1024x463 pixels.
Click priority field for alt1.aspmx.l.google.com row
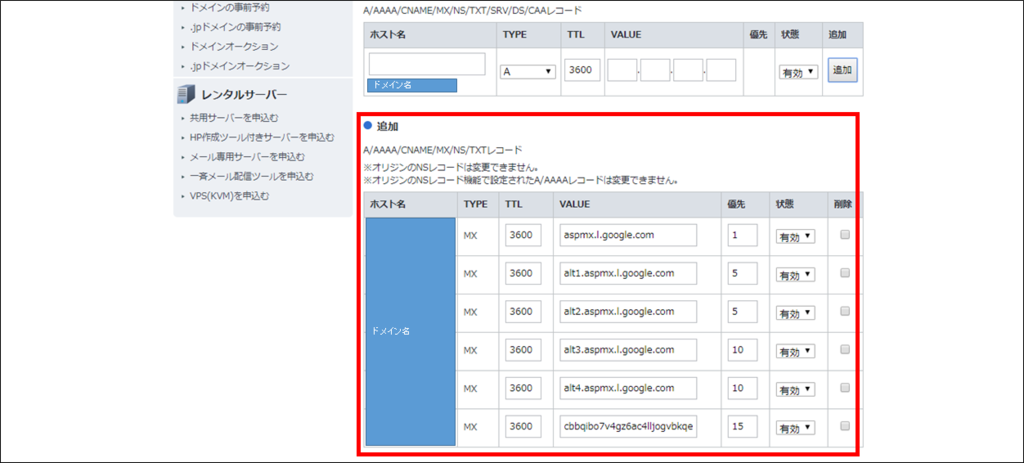743,274
